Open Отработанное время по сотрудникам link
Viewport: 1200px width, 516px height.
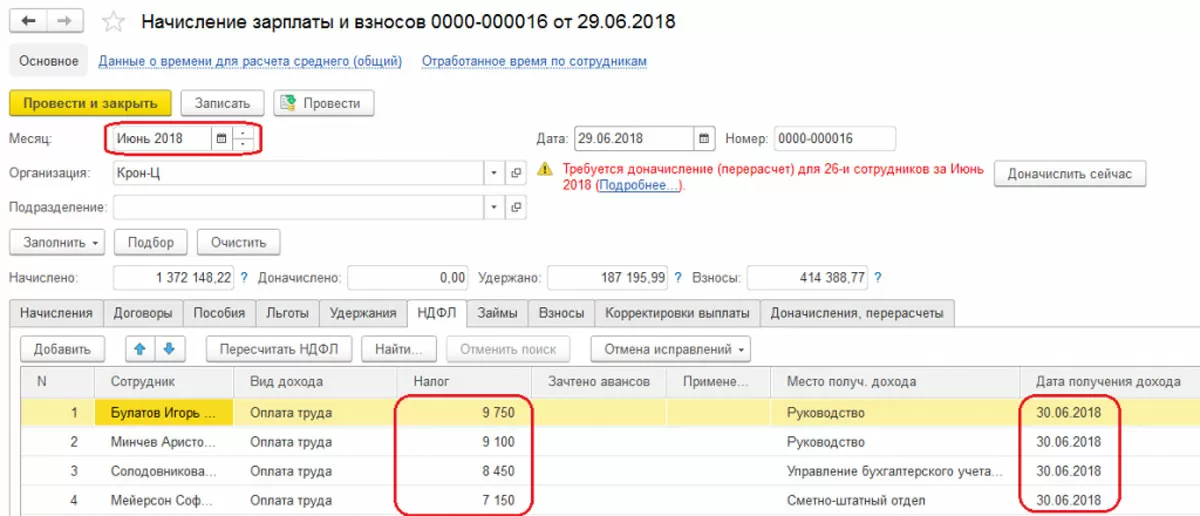tap(534, 61)
